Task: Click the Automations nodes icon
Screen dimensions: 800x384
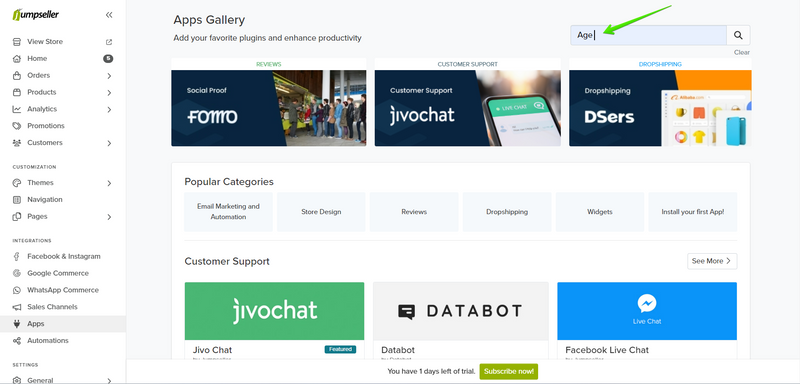Action: tap(17, 341)
